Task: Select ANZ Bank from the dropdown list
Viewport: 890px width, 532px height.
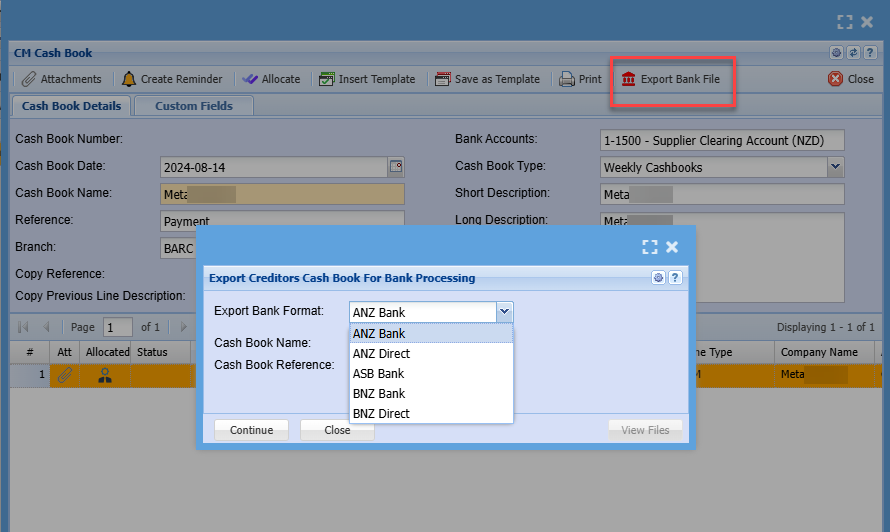Action: click(x=431, y=333)
